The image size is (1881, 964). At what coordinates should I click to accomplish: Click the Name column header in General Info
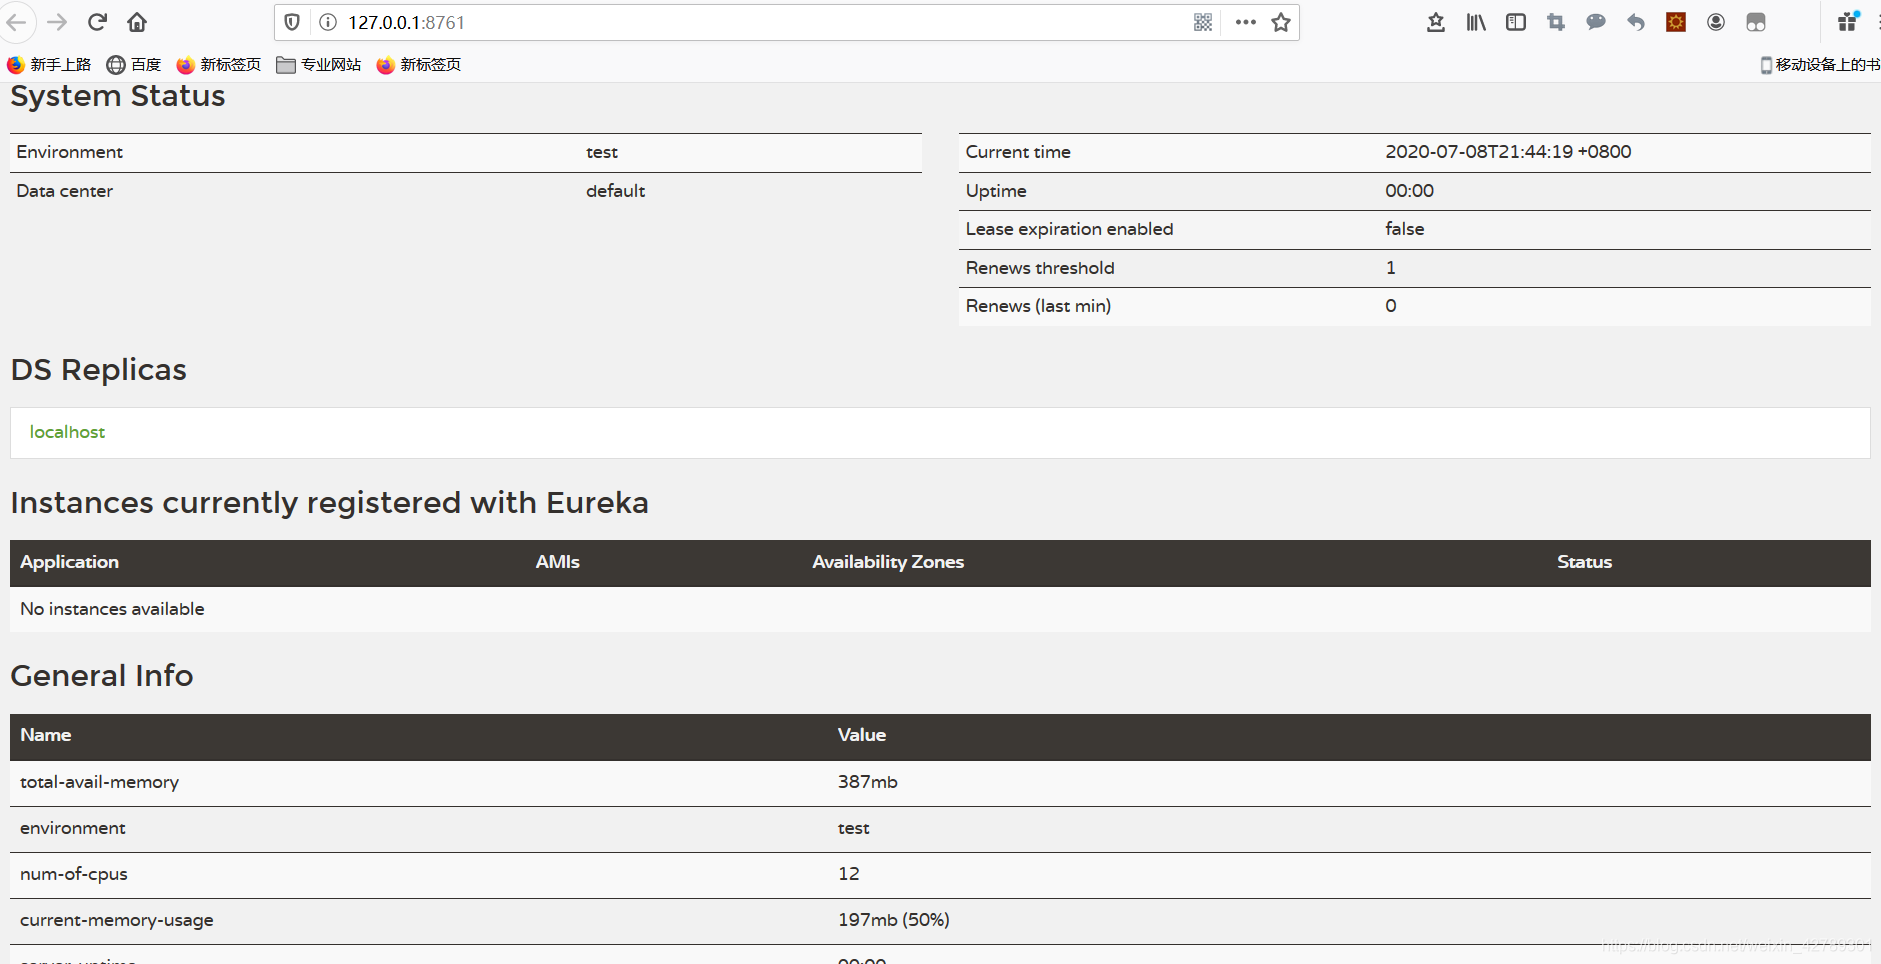click(x=45, y=735)
